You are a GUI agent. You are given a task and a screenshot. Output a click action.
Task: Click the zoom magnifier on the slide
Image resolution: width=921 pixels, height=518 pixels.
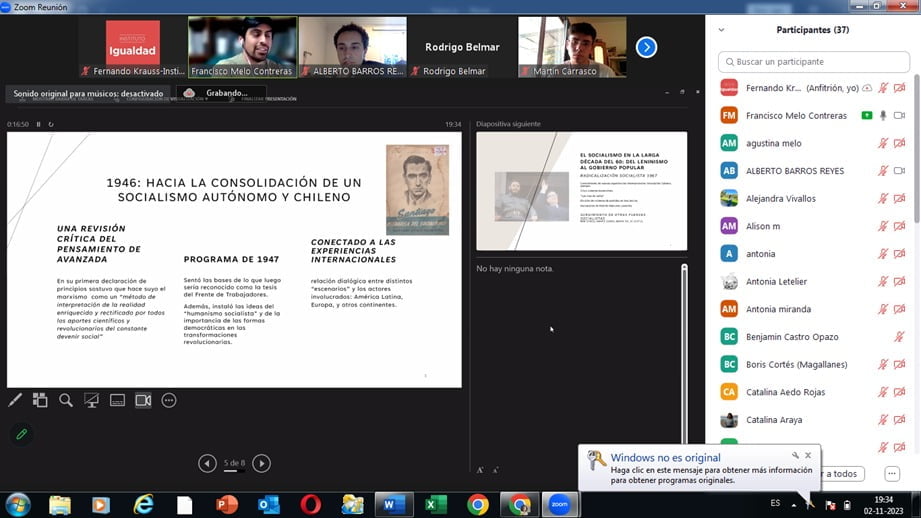(x=66, y=401)
